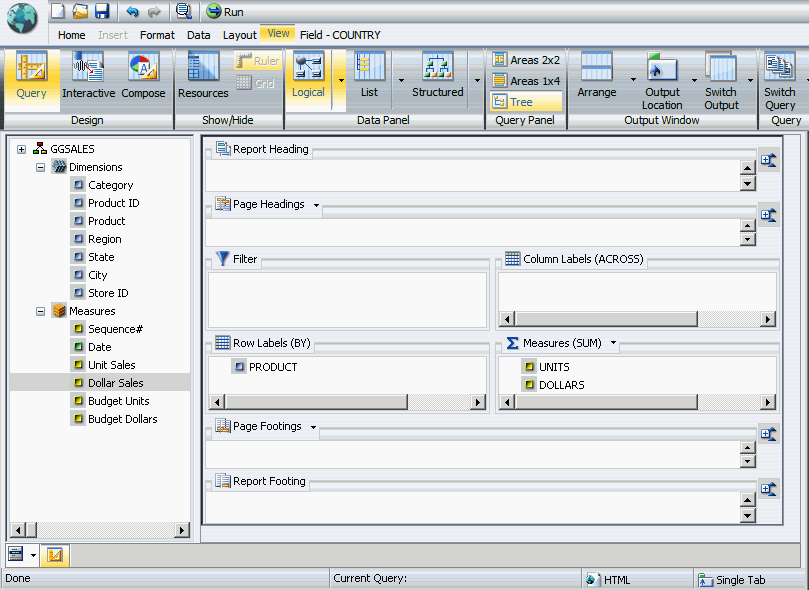Viewport: 809px width, 590px height.
Task: Set query panel to Tree layout
Action: (526, 102)
